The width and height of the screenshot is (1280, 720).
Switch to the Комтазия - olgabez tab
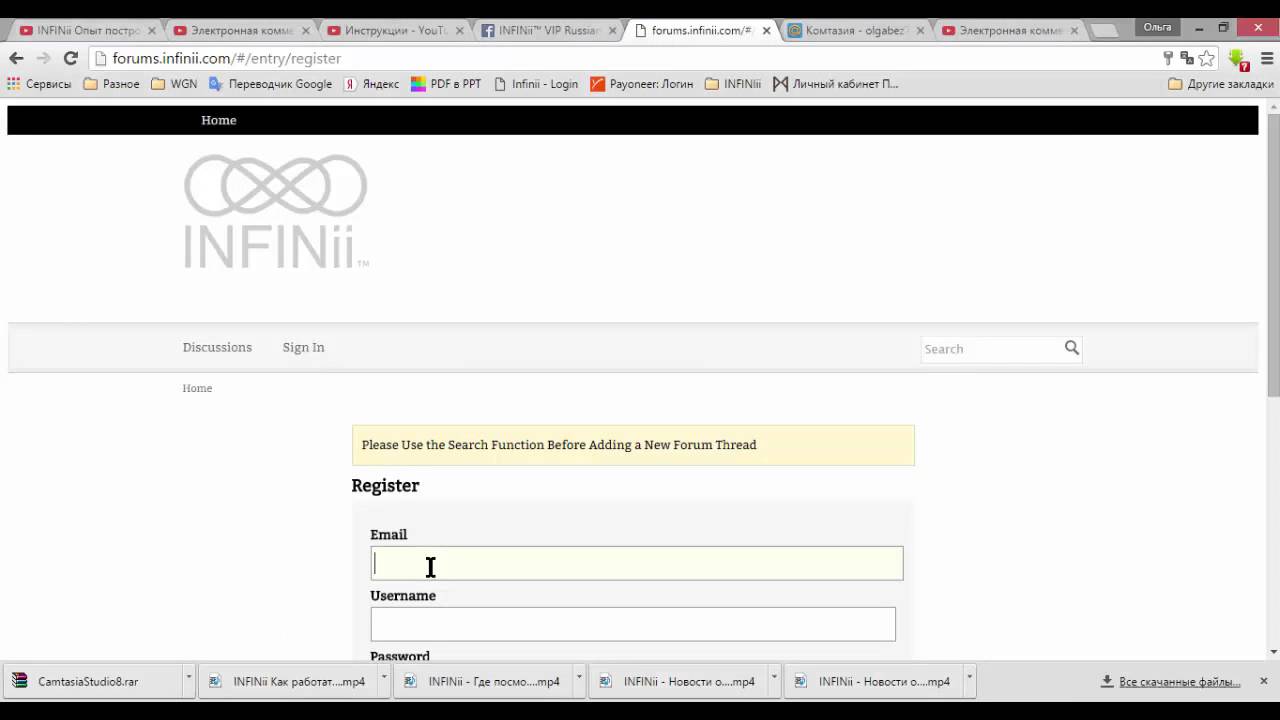coord(853,30)
